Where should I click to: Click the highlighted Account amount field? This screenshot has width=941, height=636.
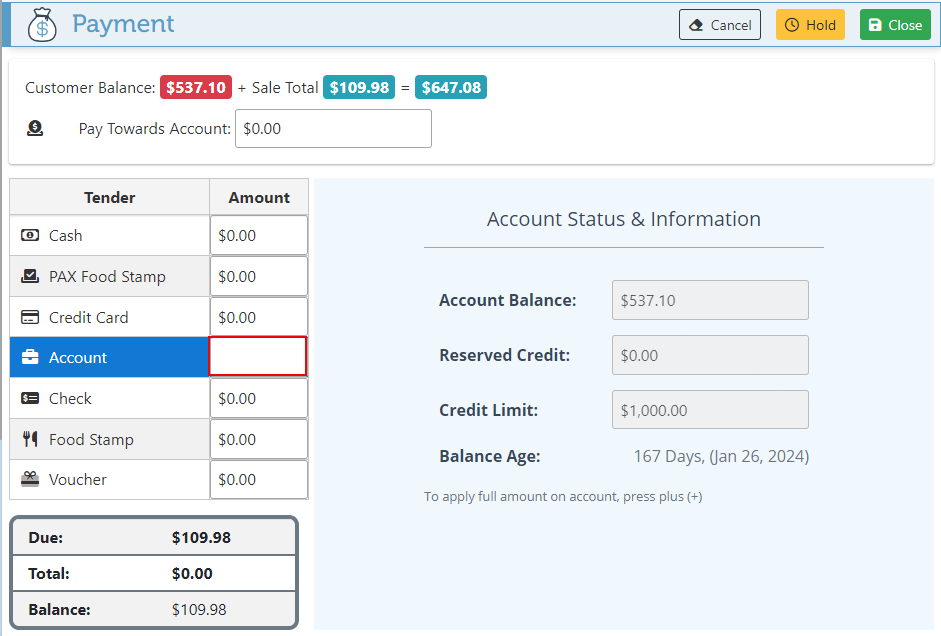tap(258, 357)
